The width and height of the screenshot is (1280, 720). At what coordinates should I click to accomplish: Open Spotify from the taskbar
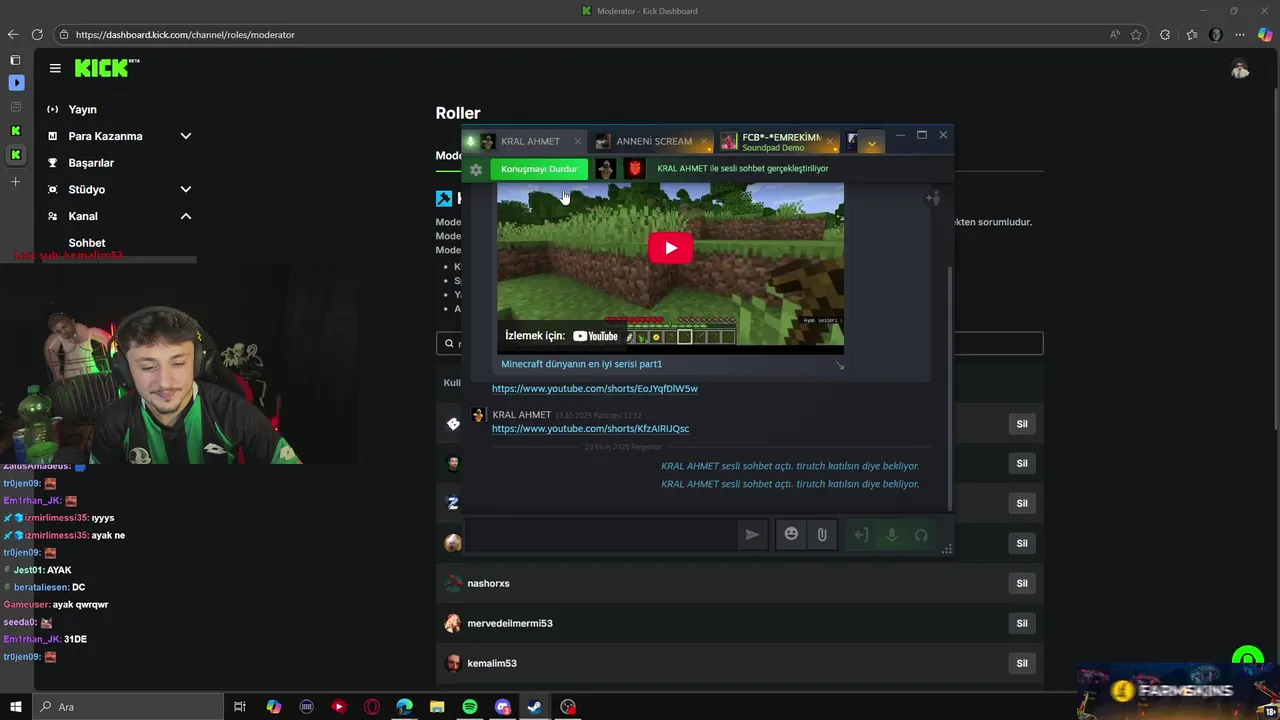(x=470, y=707)
